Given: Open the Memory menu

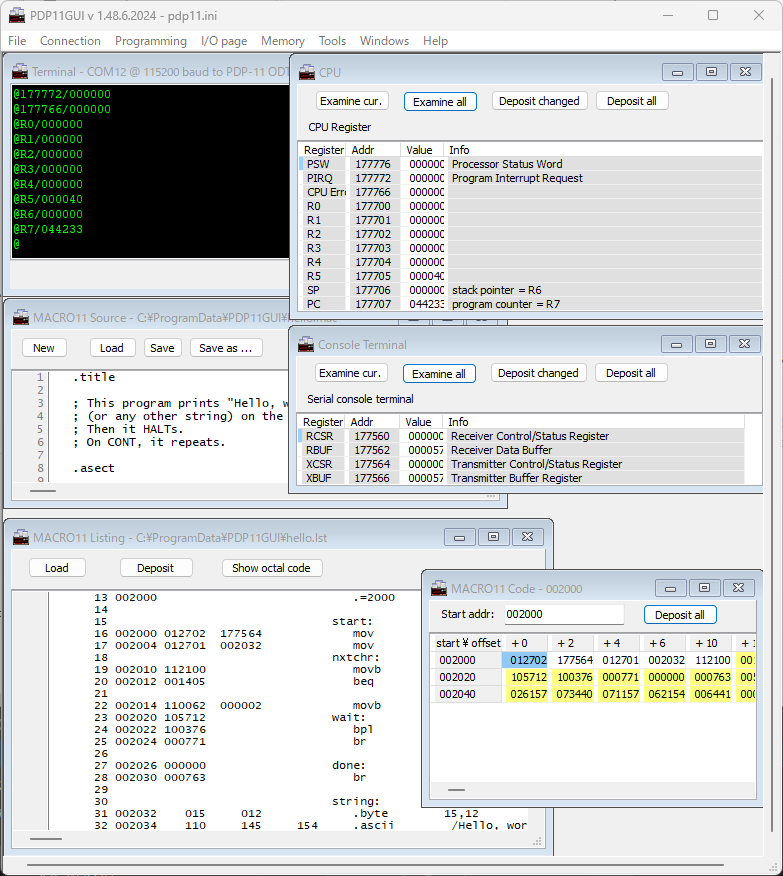Looking at the screenshot, I should point(282,41).
